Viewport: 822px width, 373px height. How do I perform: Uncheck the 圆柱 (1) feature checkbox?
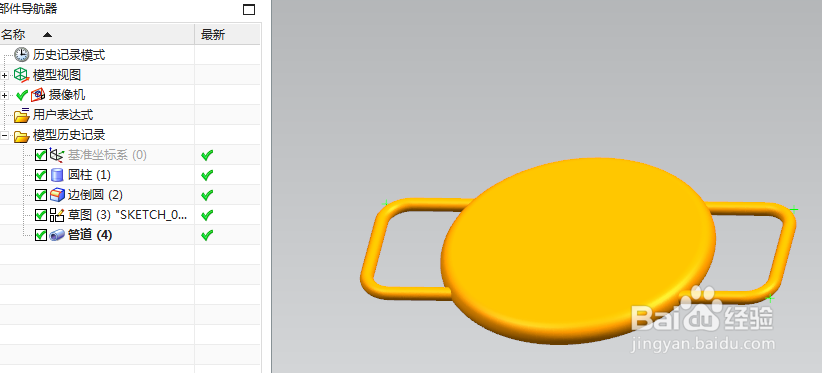(x=41, y=175)
